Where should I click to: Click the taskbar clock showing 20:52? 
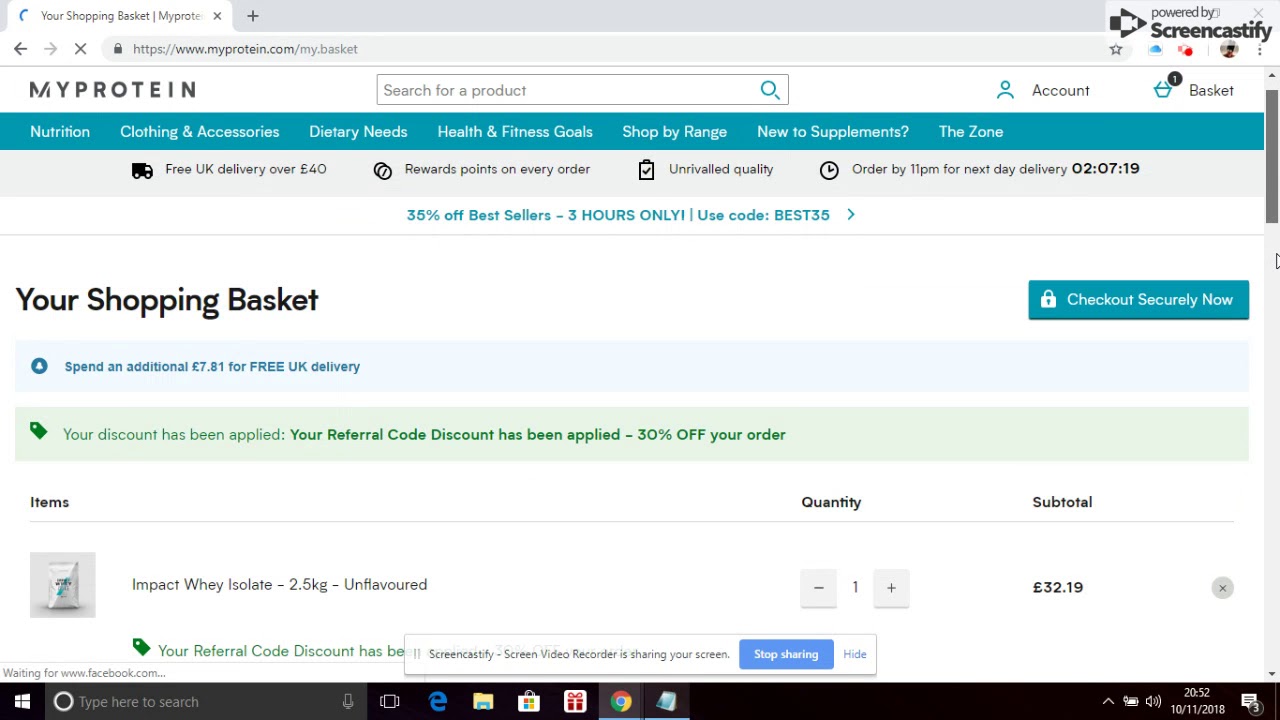1197,693
